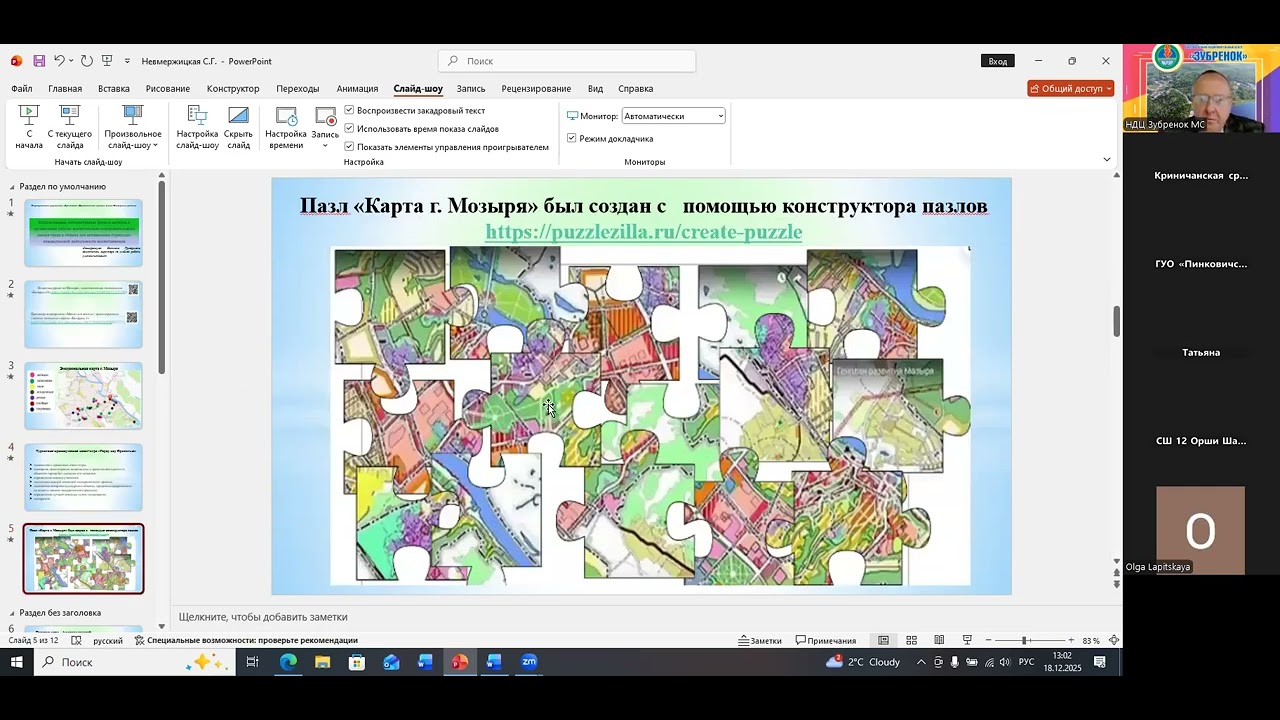The height and width of the screenshot is (720, 1280).
Task: Click 'Настройка времени' rehearse timings icon
Action: (x=286, y=127)
